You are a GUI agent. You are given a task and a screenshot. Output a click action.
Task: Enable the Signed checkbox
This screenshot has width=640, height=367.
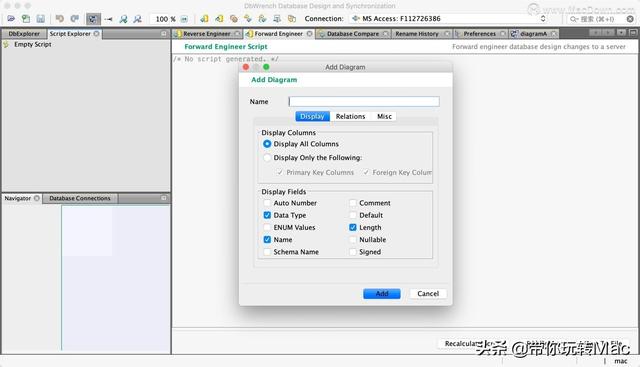tap(353, 252)
